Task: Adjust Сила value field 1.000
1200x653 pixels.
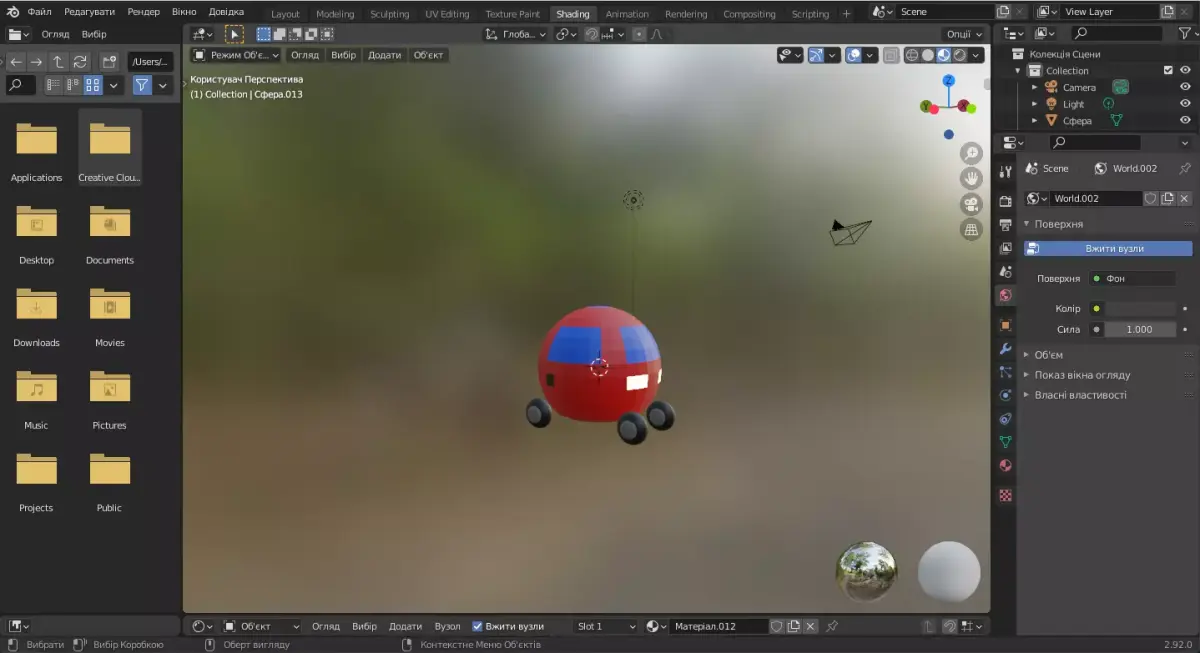Action: pos(1140,329)
